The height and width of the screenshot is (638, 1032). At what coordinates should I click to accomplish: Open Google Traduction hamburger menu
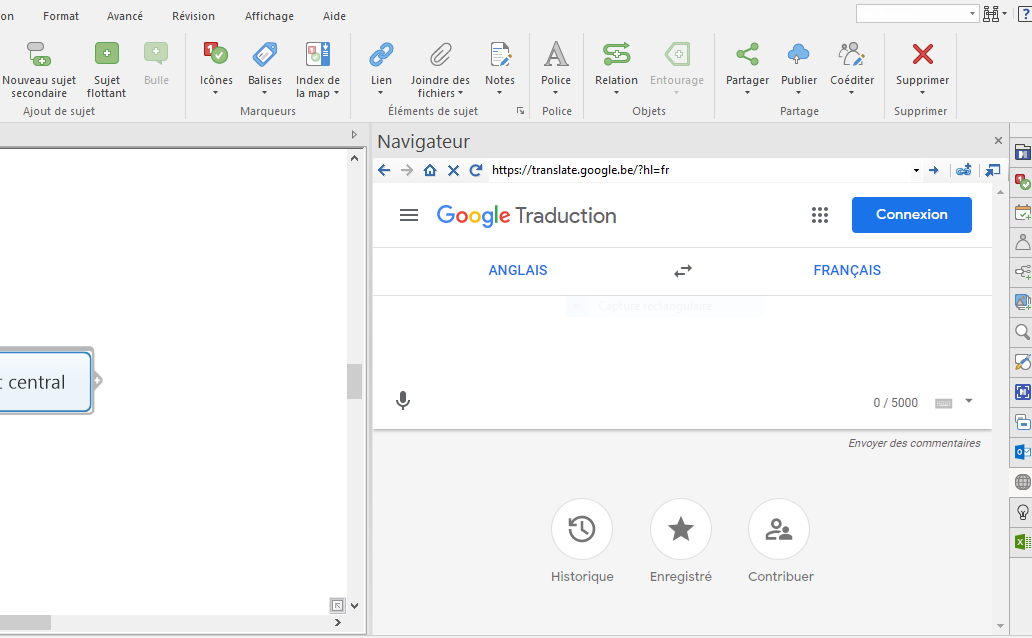(x=409, y=215)
